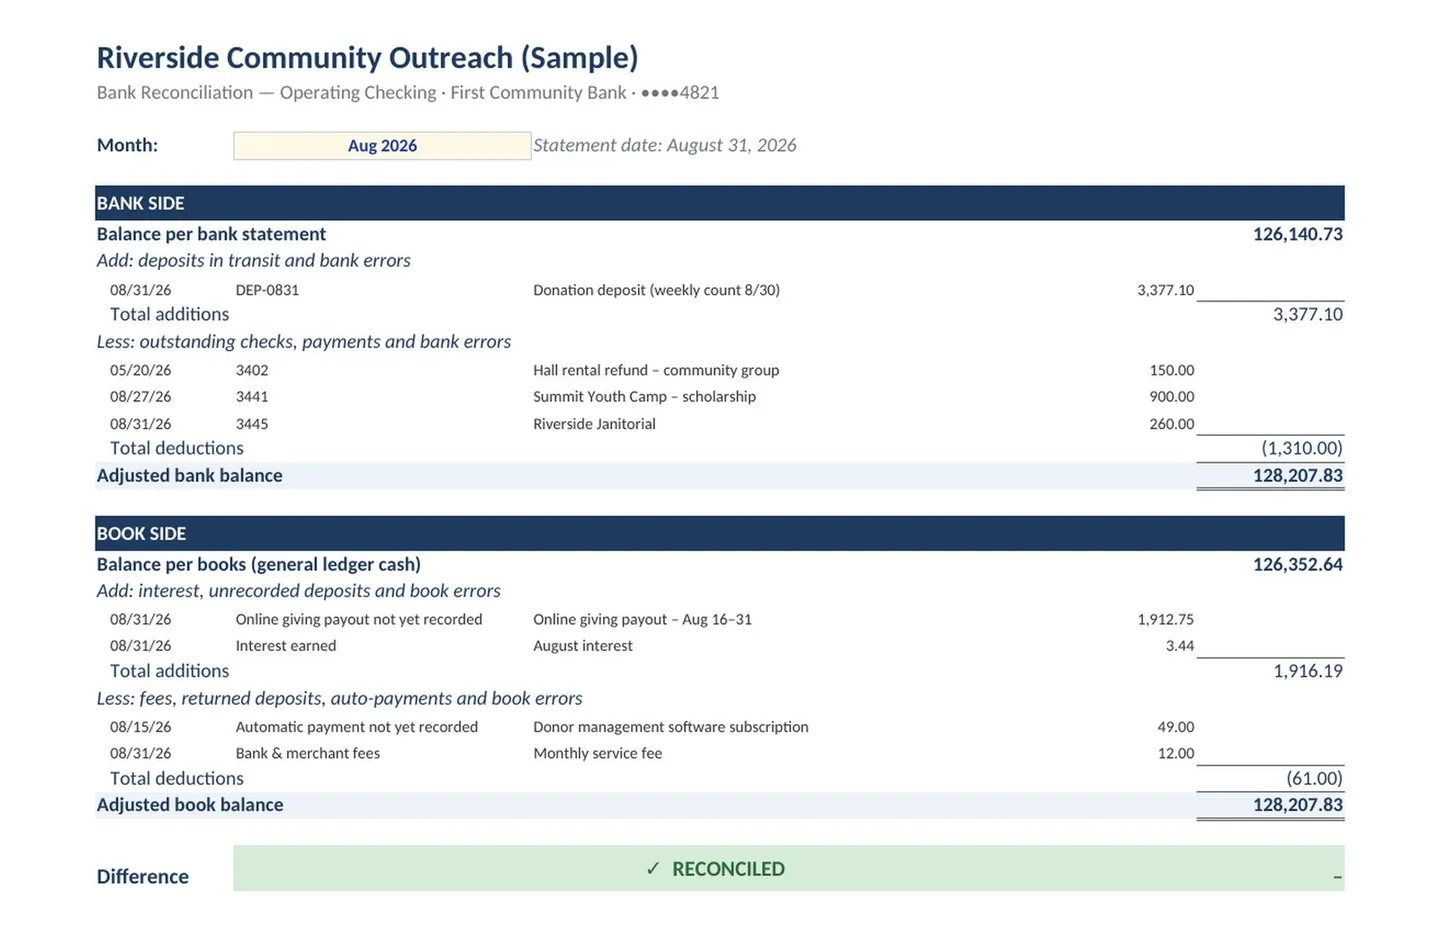Screen dimensions: 1440x935
Task: Click the 1,912.75 payout amount
Action: tap(1165, 620)
